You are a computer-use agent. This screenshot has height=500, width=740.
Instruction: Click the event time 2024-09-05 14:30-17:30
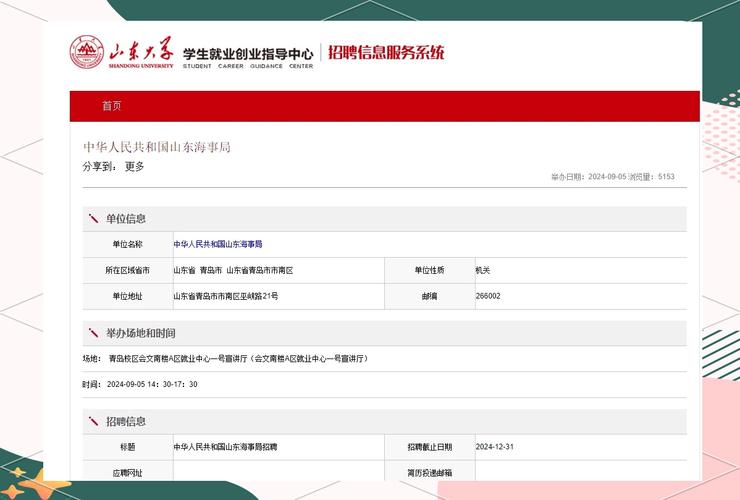[152, 384]
